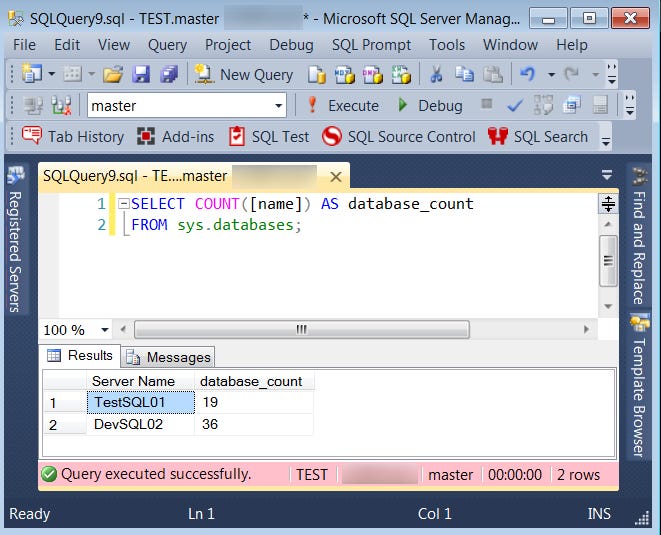661x535 pixels.
Task: Open the SQL Prompt menu
Action: [371, 45]
